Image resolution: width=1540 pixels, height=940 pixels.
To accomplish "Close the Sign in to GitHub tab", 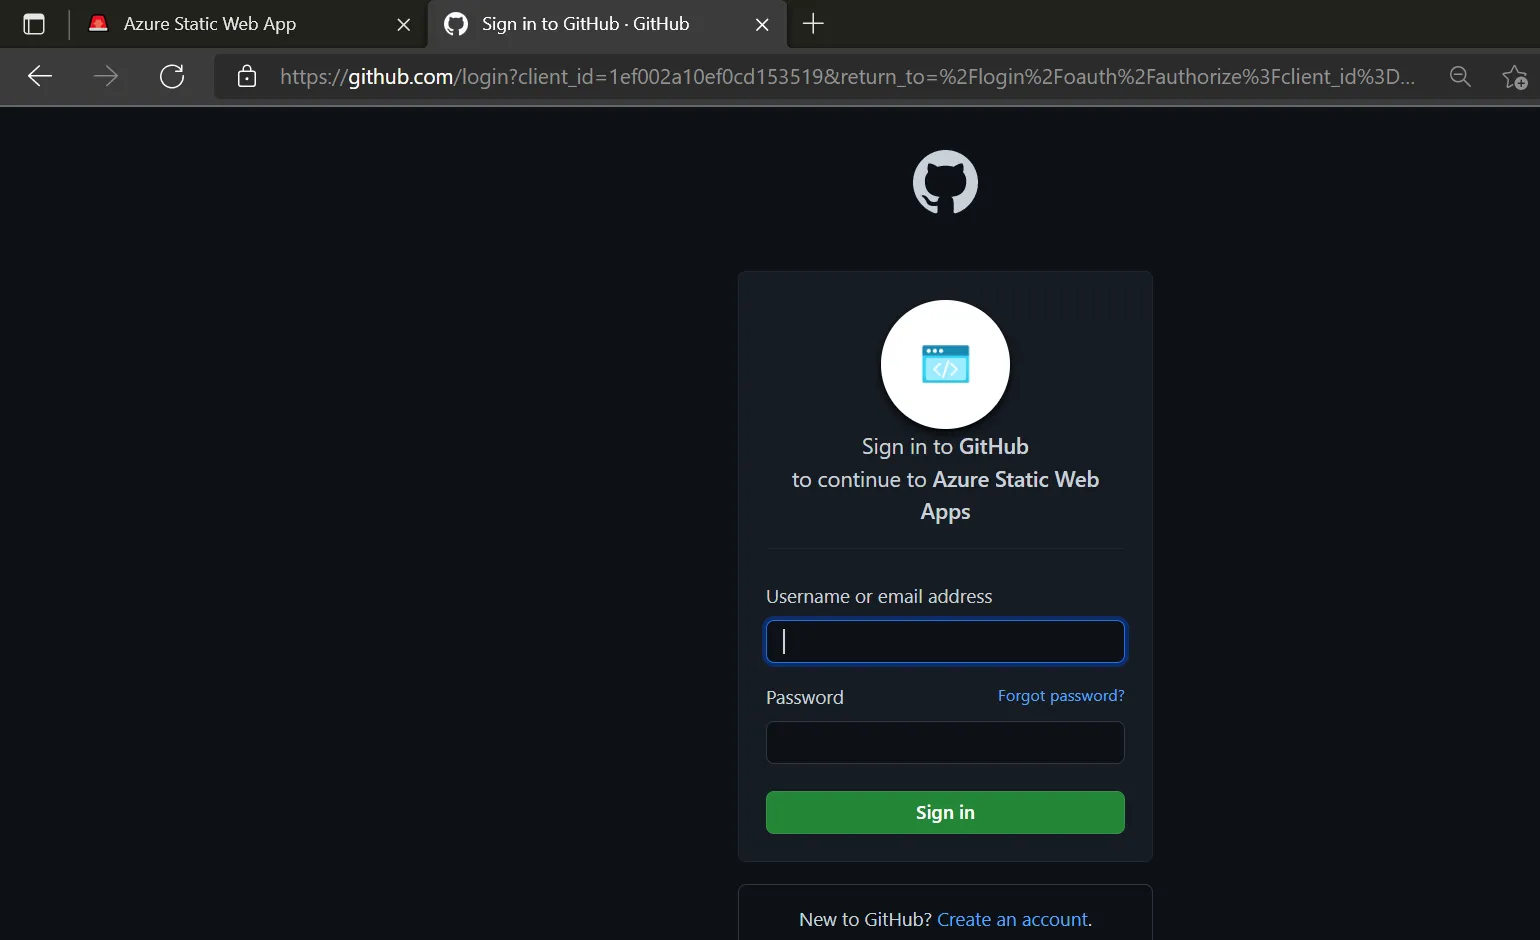I will click(762, 25).
